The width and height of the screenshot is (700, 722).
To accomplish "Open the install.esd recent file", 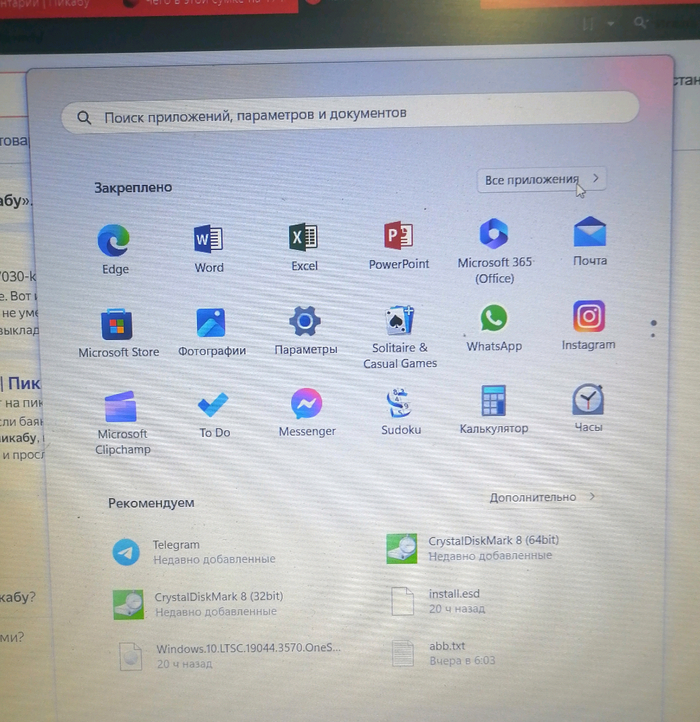I will pos(456,600).
